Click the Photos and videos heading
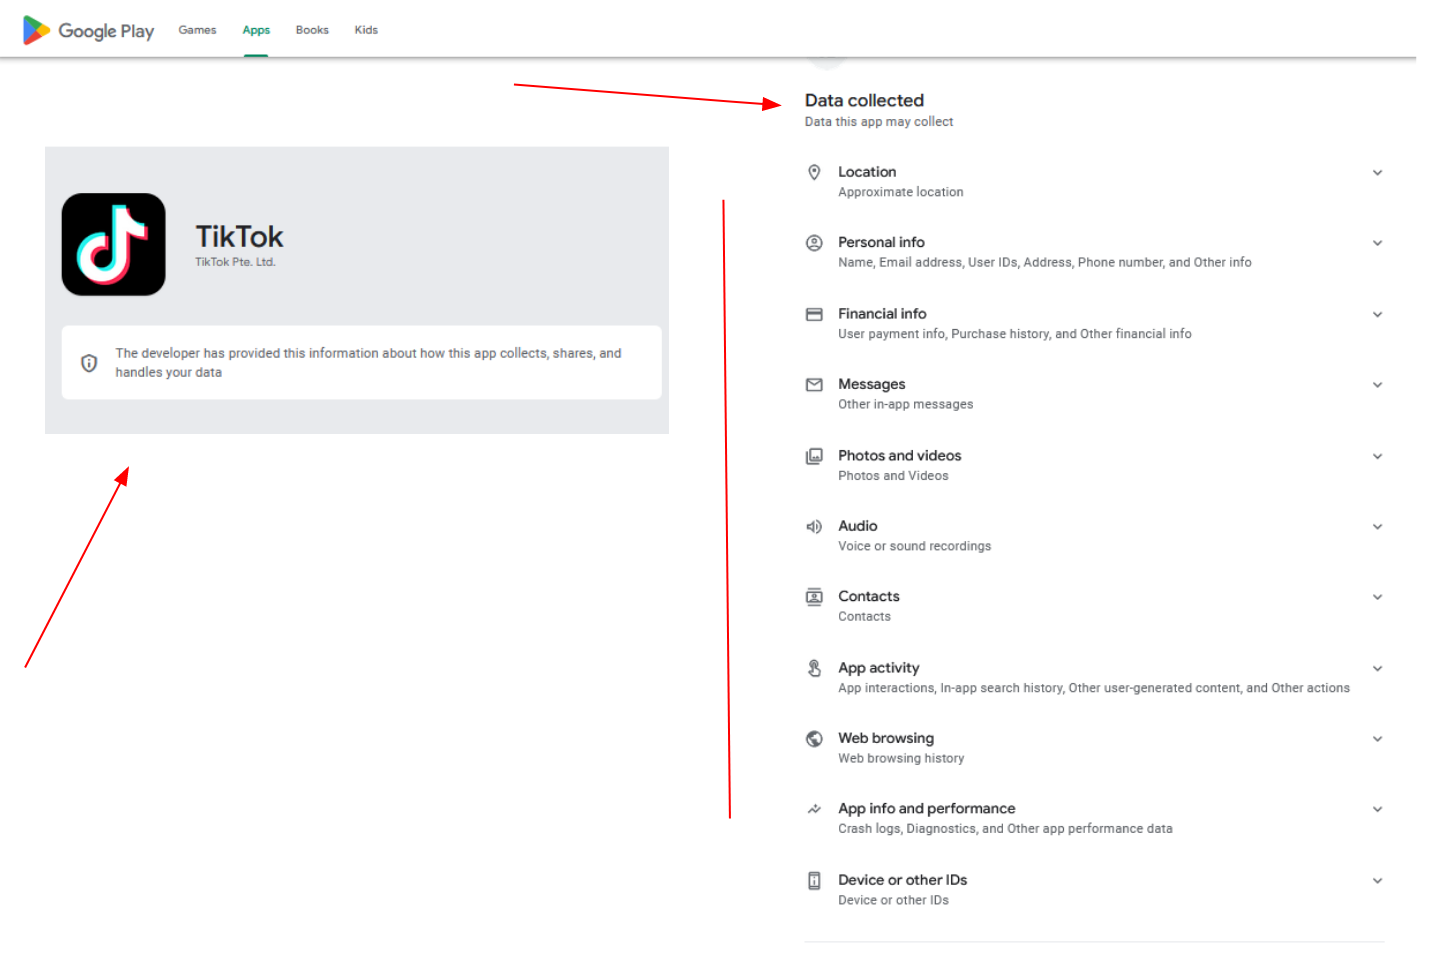 [x=899, y=455]
